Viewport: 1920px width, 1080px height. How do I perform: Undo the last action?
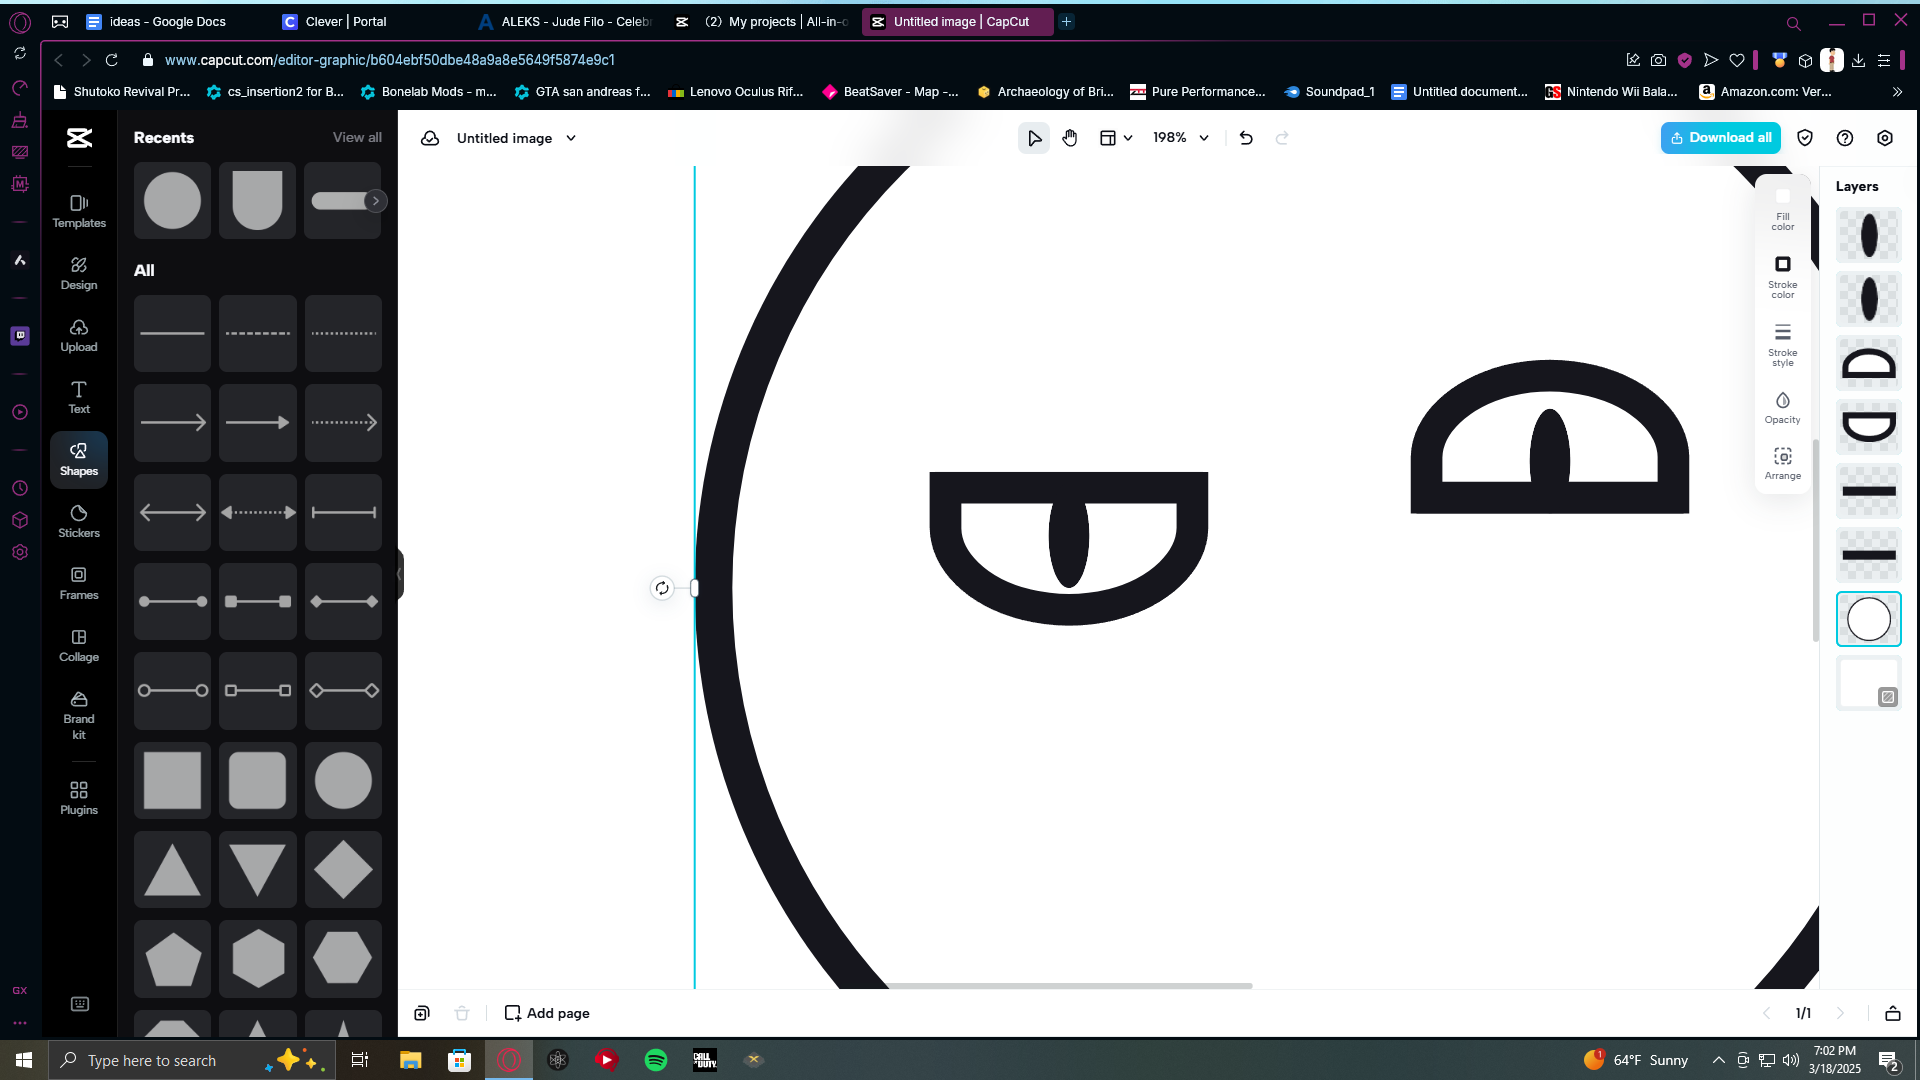click(1246, 138)
